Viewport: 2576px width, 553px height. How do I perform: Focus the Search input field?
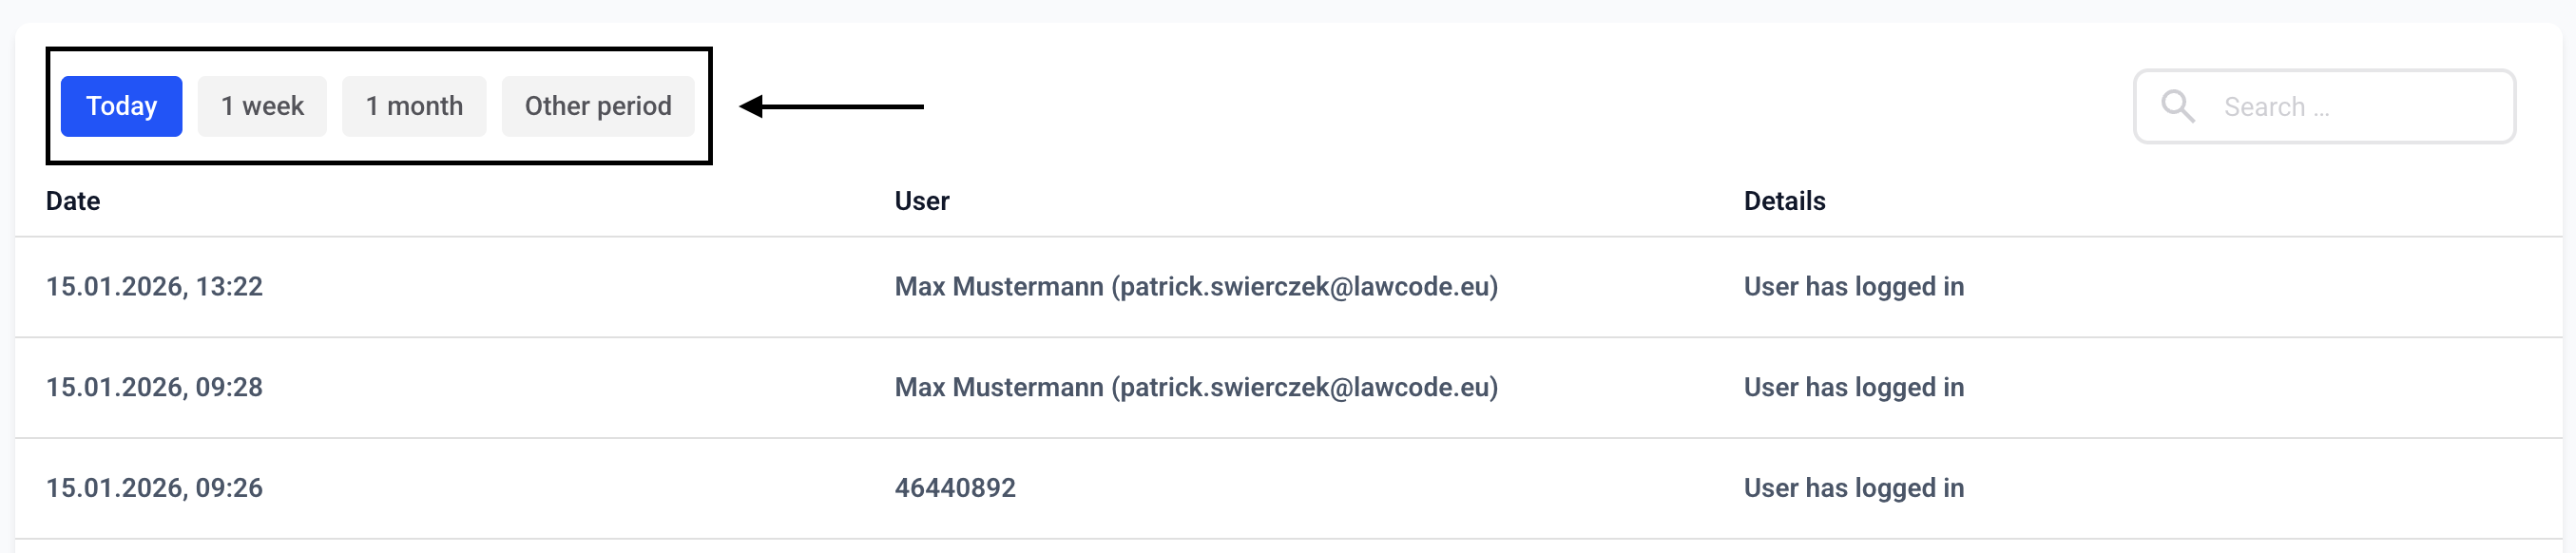coord(2324,106)
